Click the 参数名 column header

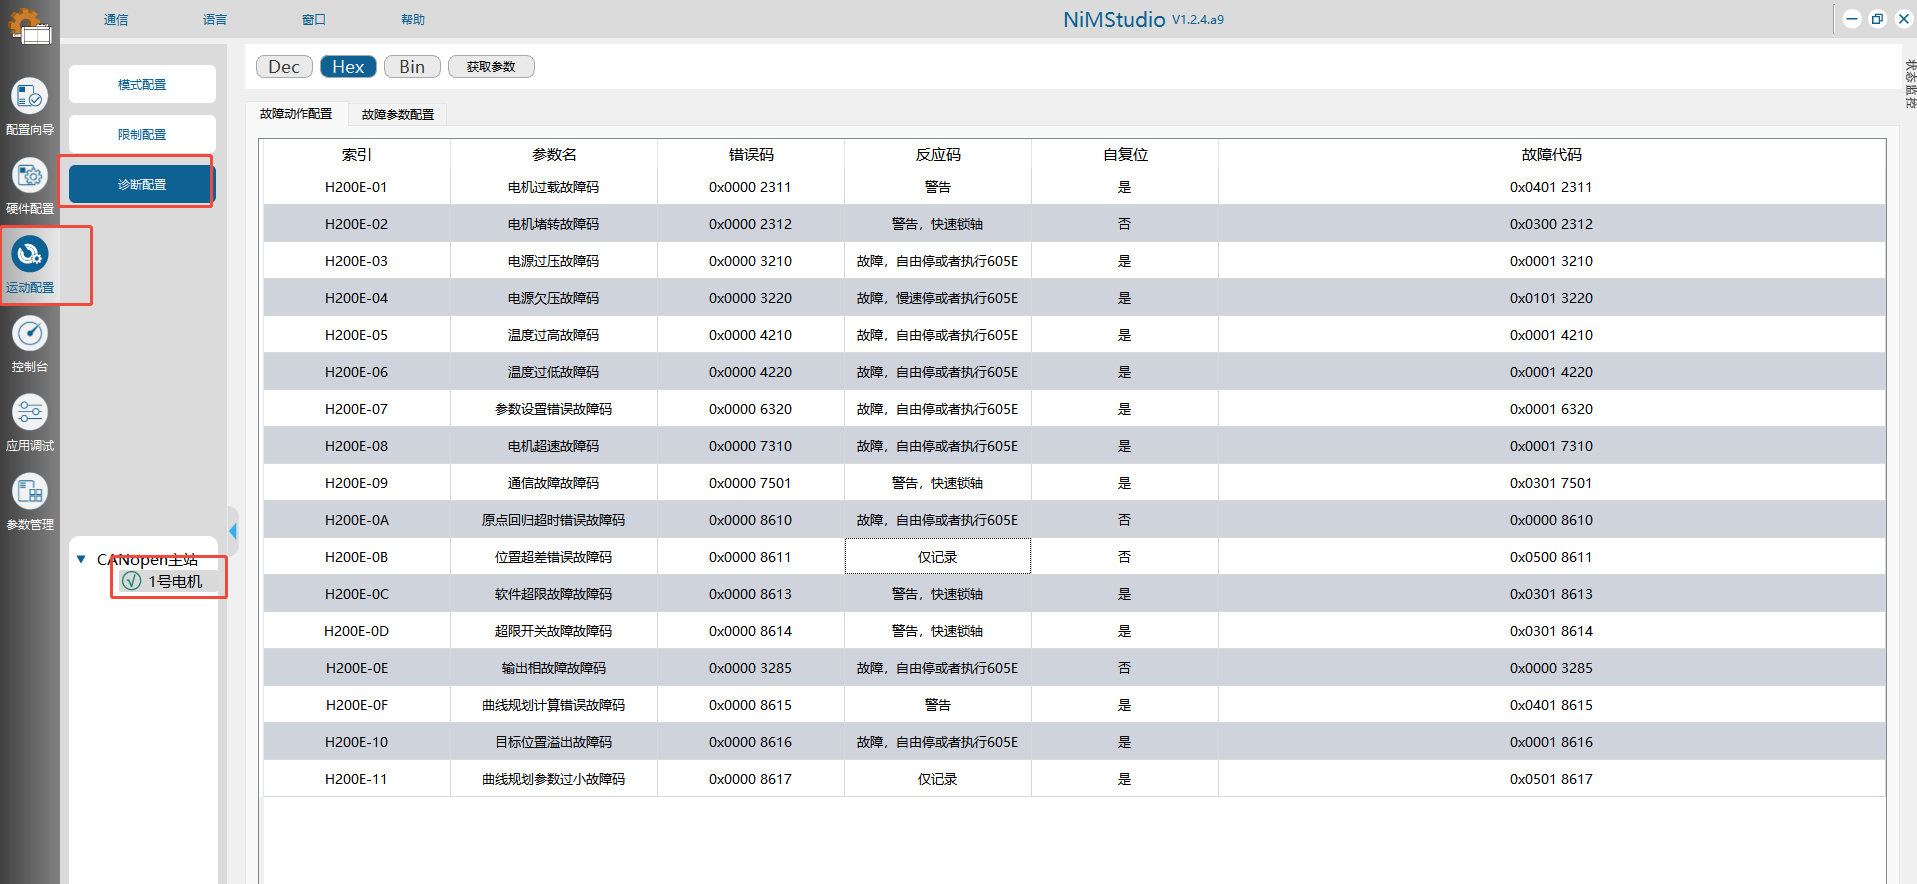[554, 154]
